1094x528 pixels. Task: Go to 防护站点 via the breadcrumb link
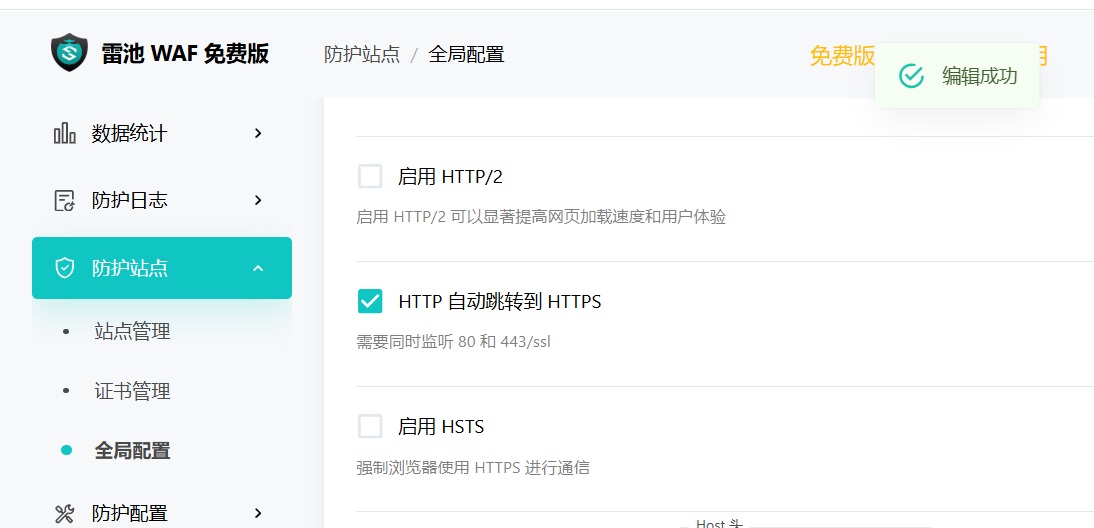click(362, 54)
